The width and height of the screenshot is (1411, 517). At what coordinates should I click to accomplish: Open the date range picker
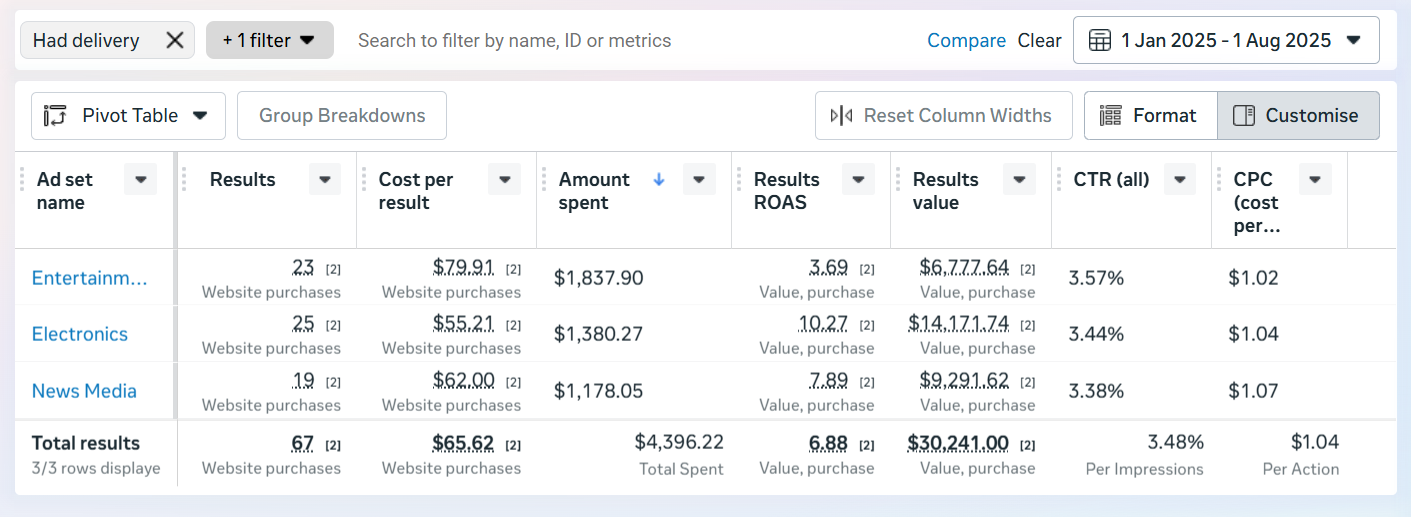(x=1225, y=40)
